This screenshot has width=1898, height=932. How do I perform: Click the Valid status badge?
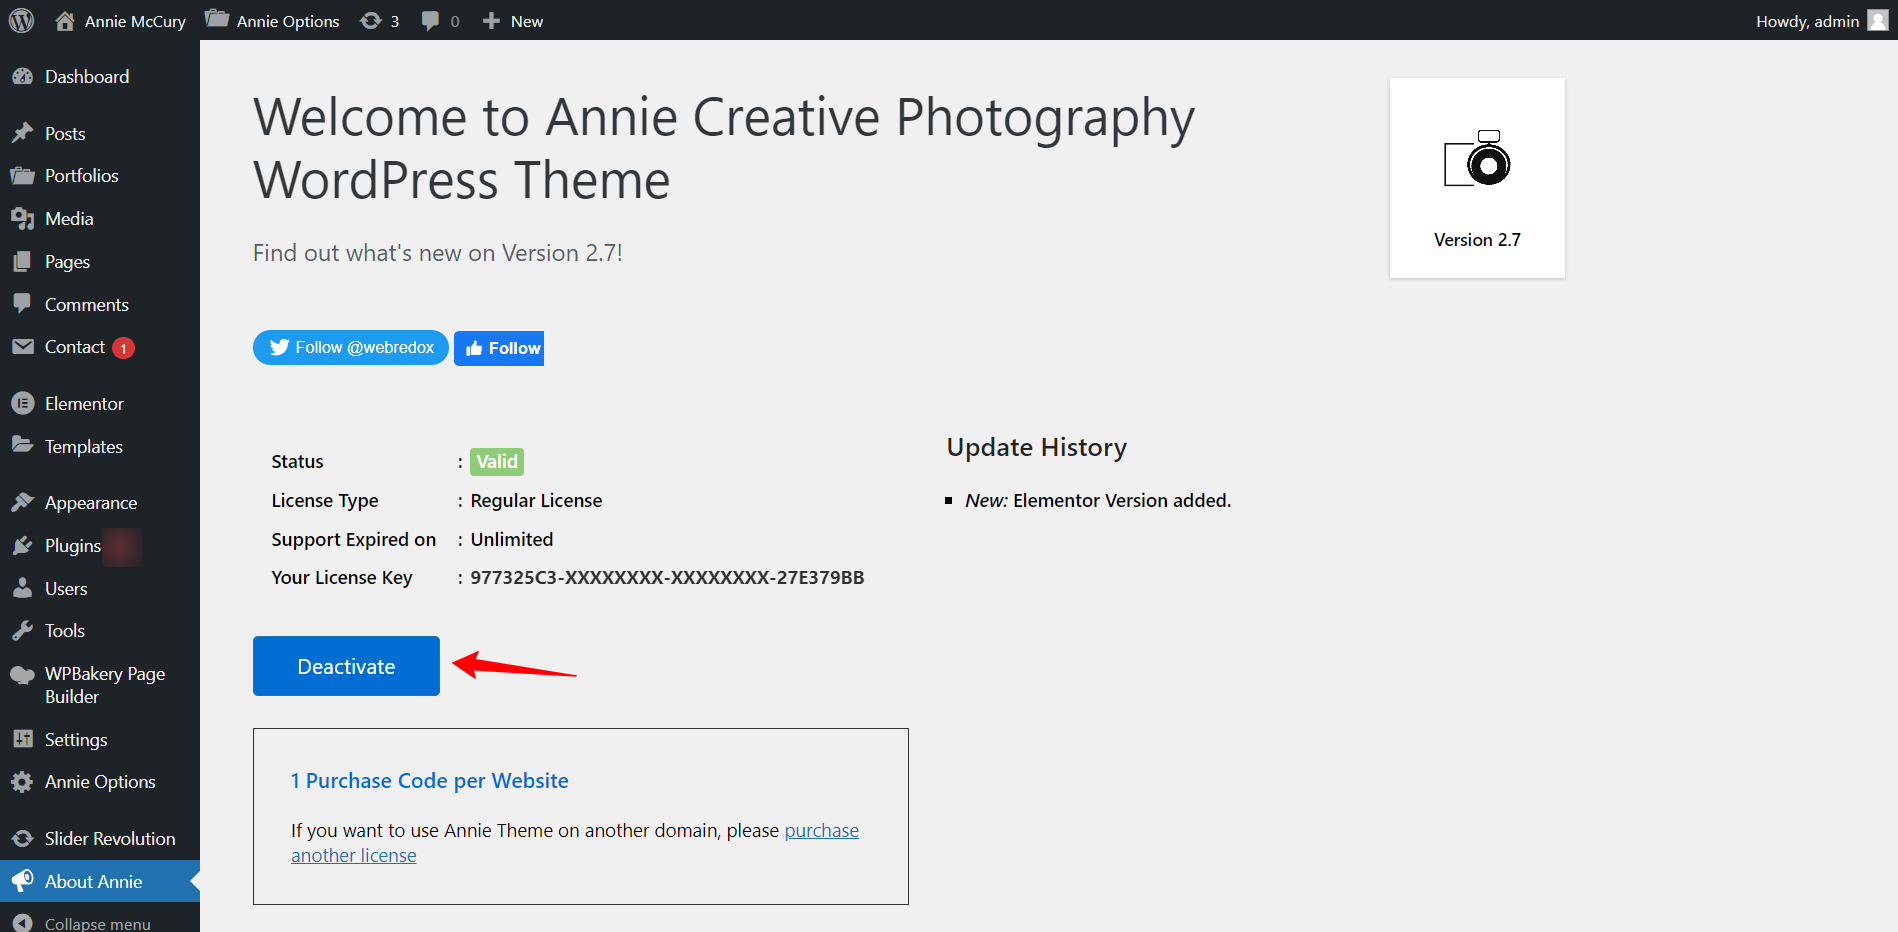[x=497, y=461]
